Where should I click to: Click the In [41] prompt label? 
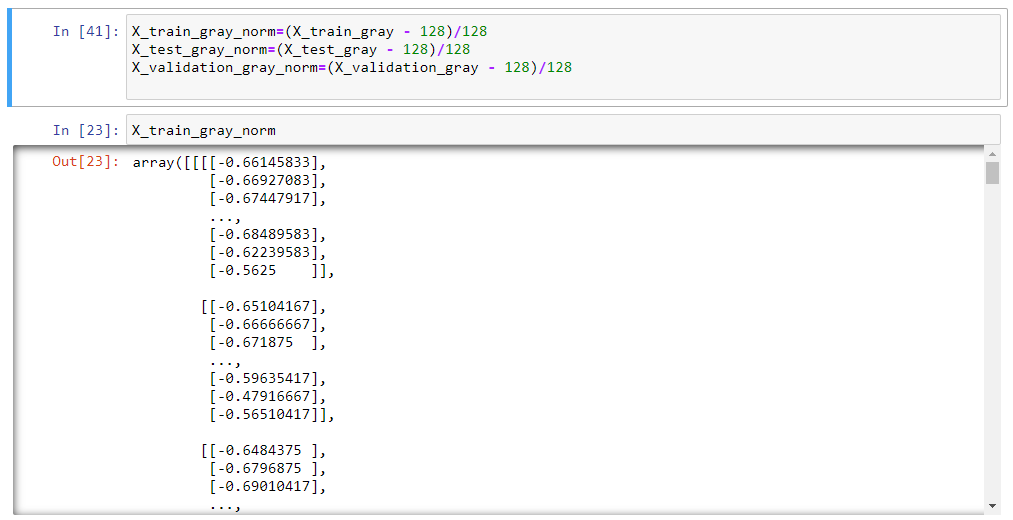(x=86, y=31)
